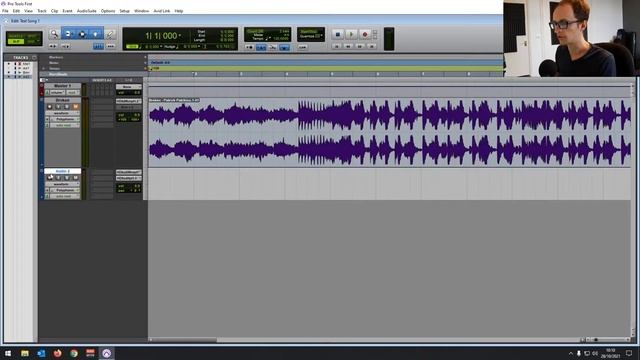The width and height of the screenshot is (640, 360).
Task: Toggle input monitoring on the Drokod track
Action: click(58, 107)
